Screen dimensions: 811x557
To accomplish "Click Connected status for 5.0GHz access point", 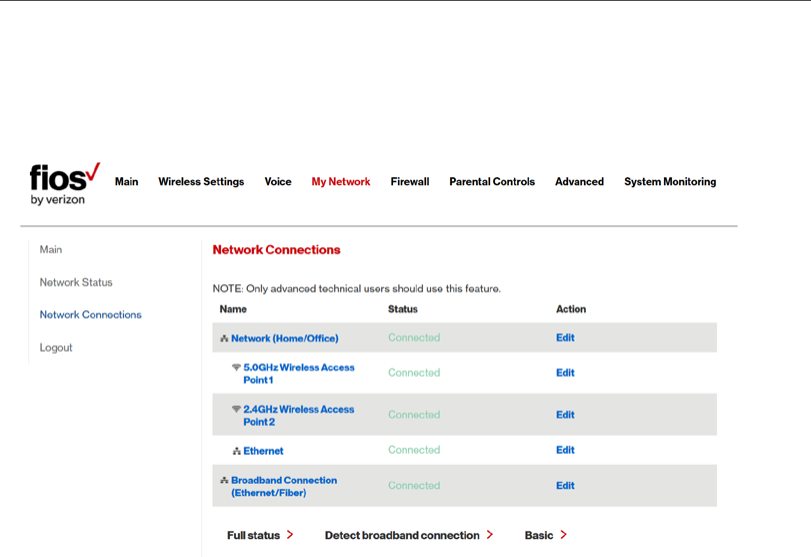I will 414,373.
